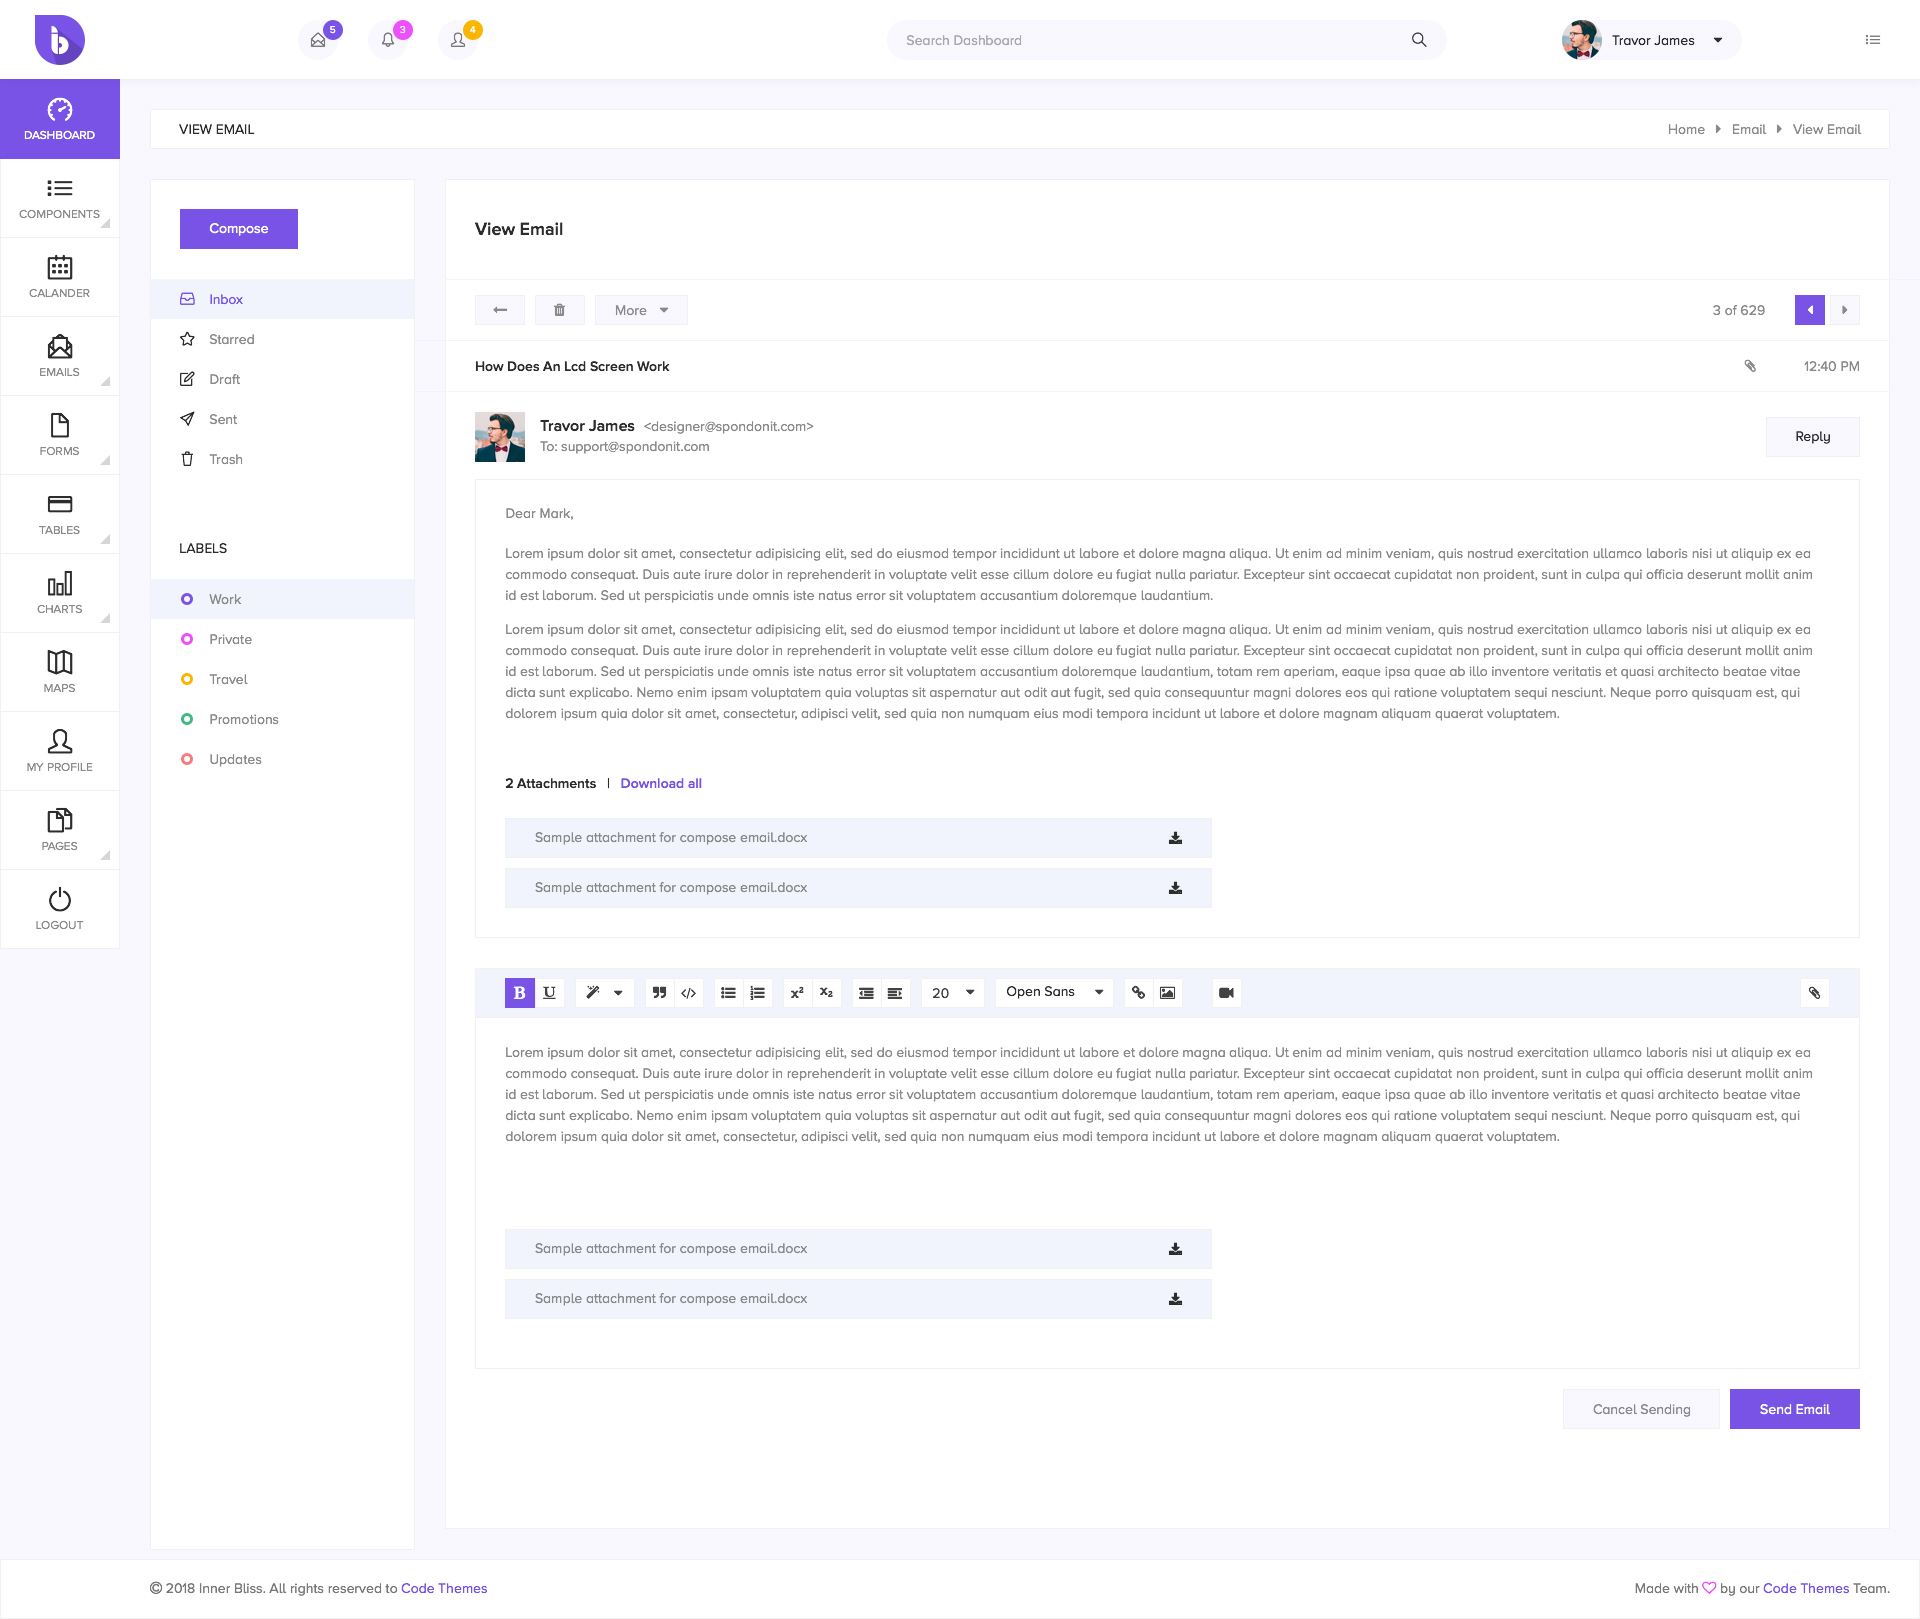Apply superscript formatting
Viewport: 1920px width, 1619px height.
point(797,992)
